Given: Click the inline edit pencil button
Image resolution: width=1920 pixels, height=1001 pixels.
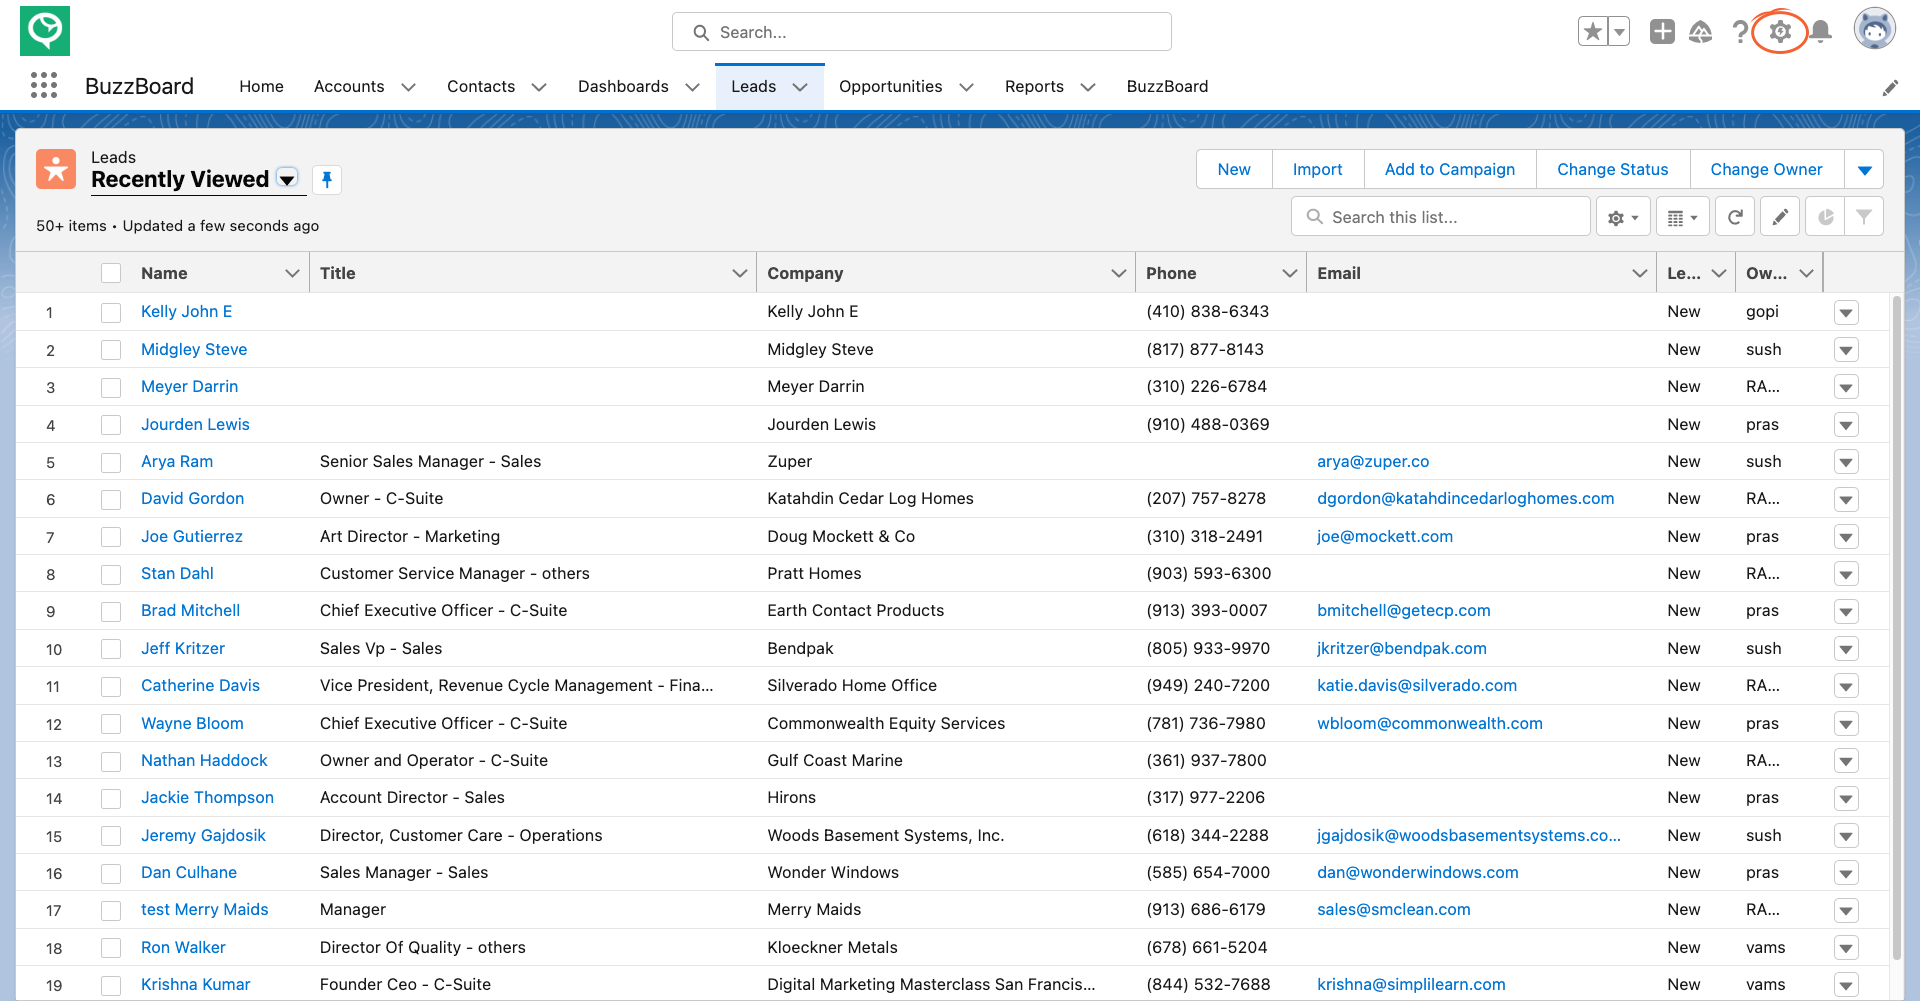Looking at the screenshot, I should click(1780, 217).
